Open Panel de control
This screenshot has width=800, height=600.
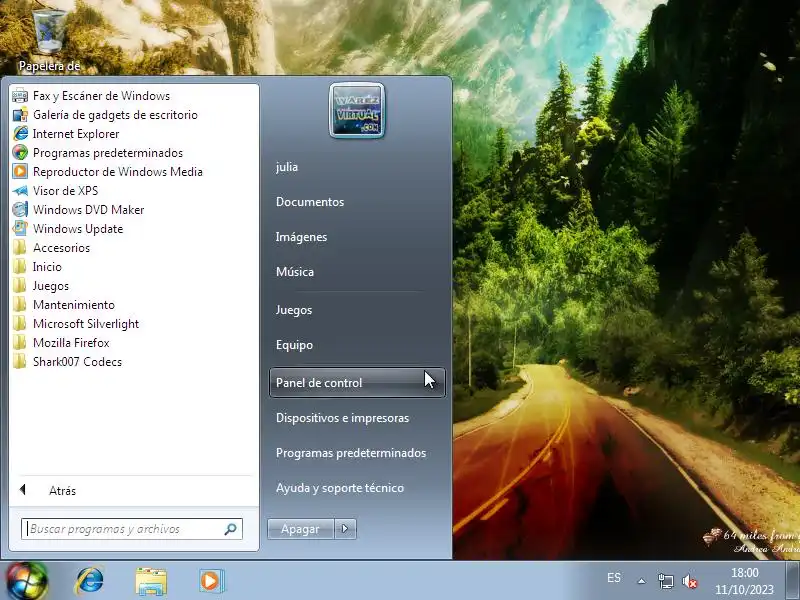click(x=357, y=383)
